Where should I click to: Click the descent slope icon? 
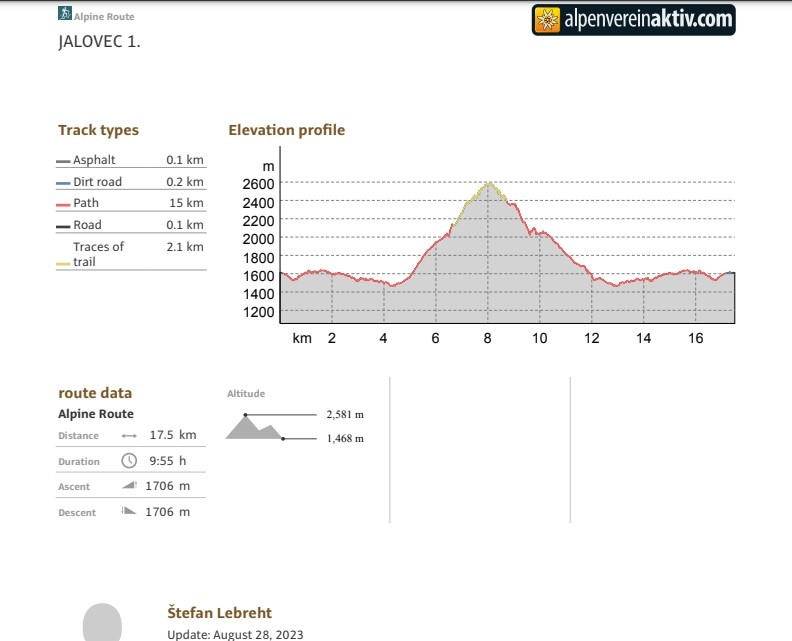coord(129,511)
